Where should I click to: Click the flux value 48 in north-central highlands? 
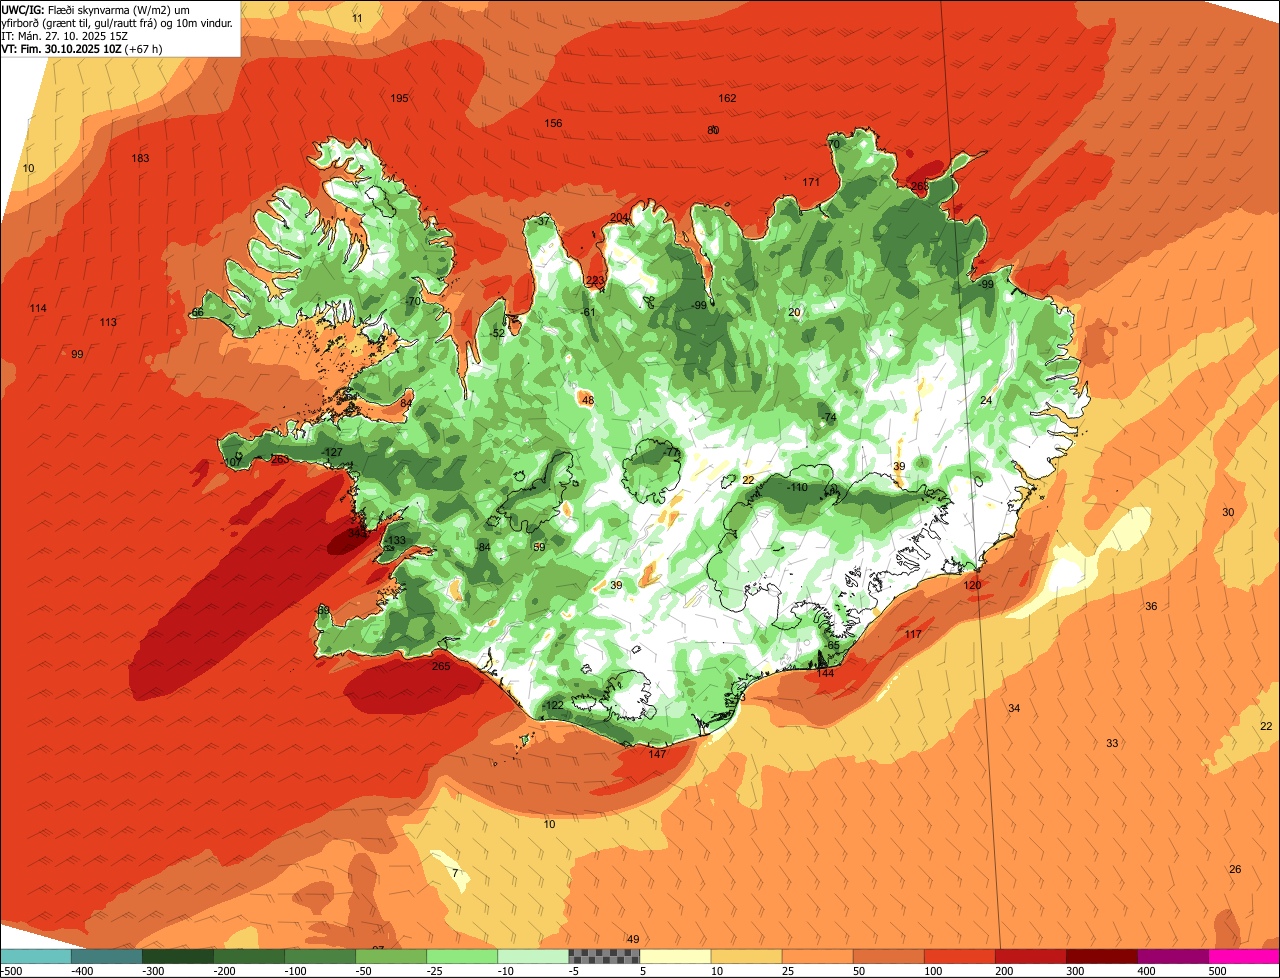tap(588, 400)
